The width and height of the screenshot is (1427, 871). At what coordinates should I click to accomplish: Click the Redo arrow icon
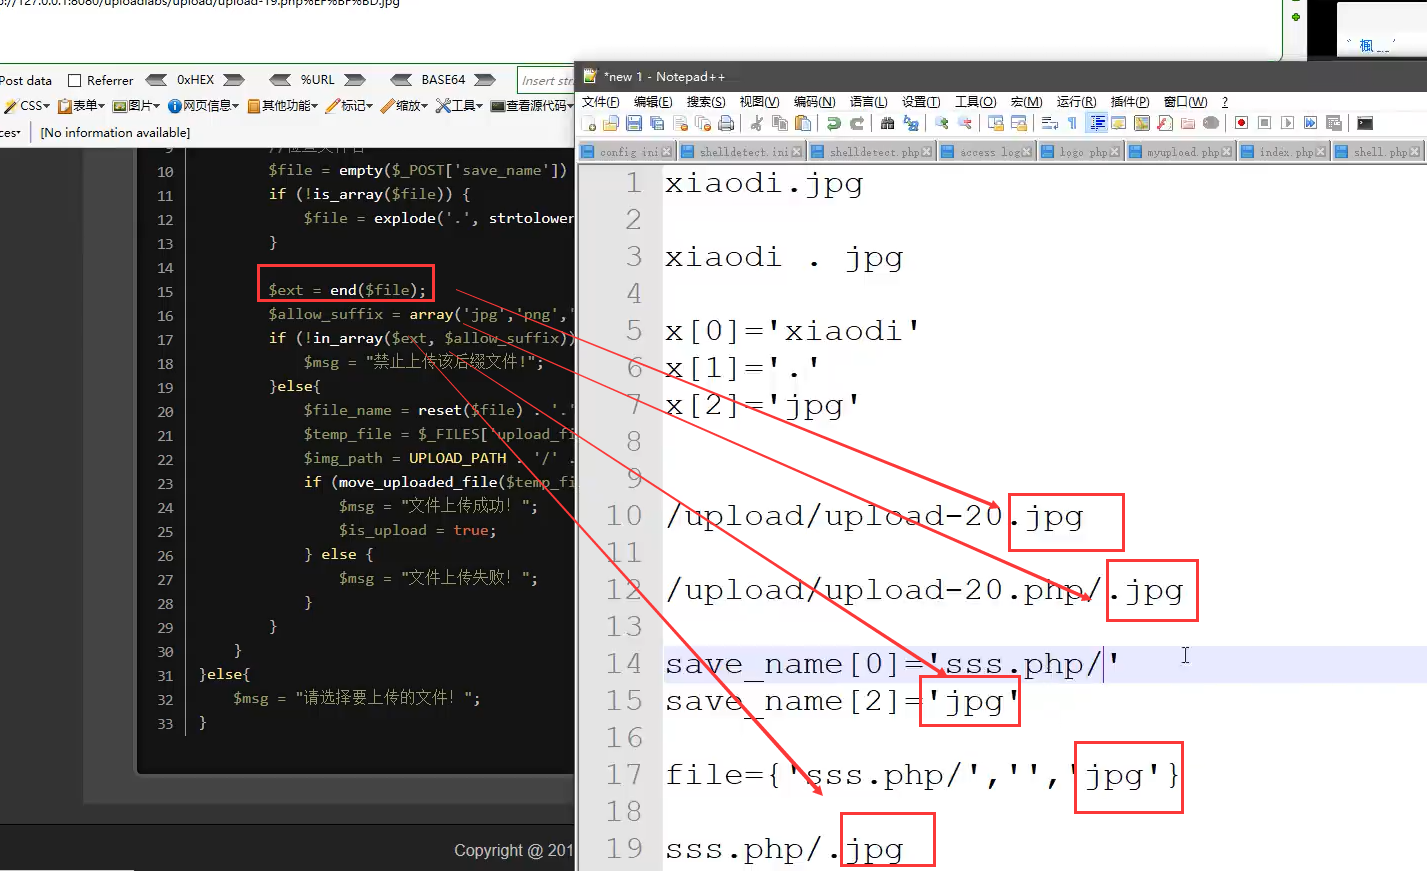[x=857, y=123]
